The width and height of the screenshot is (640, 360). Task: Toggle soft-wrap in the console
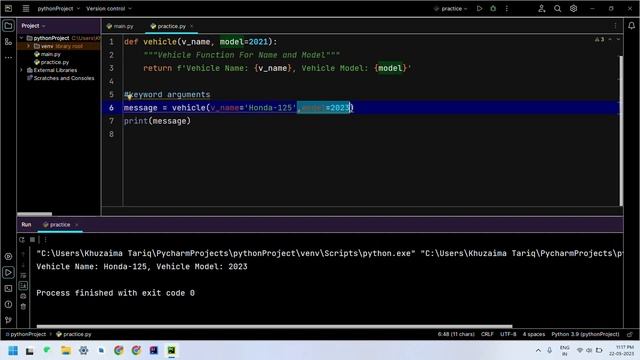click(x=23, y=276)
